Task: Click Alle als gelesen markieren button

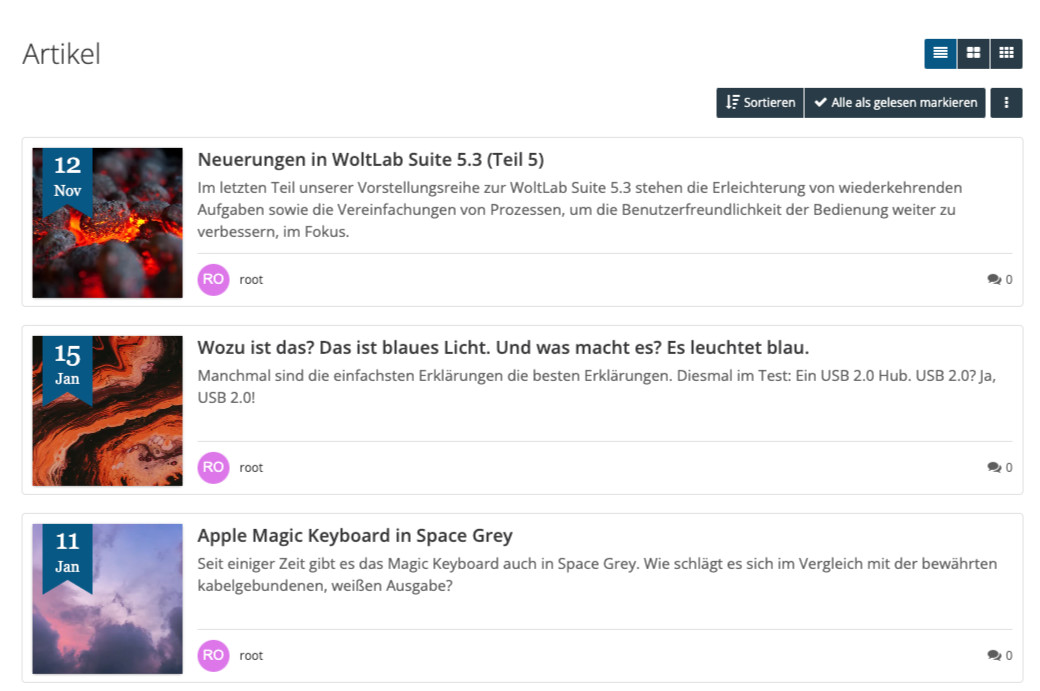Action: point(895,103)
